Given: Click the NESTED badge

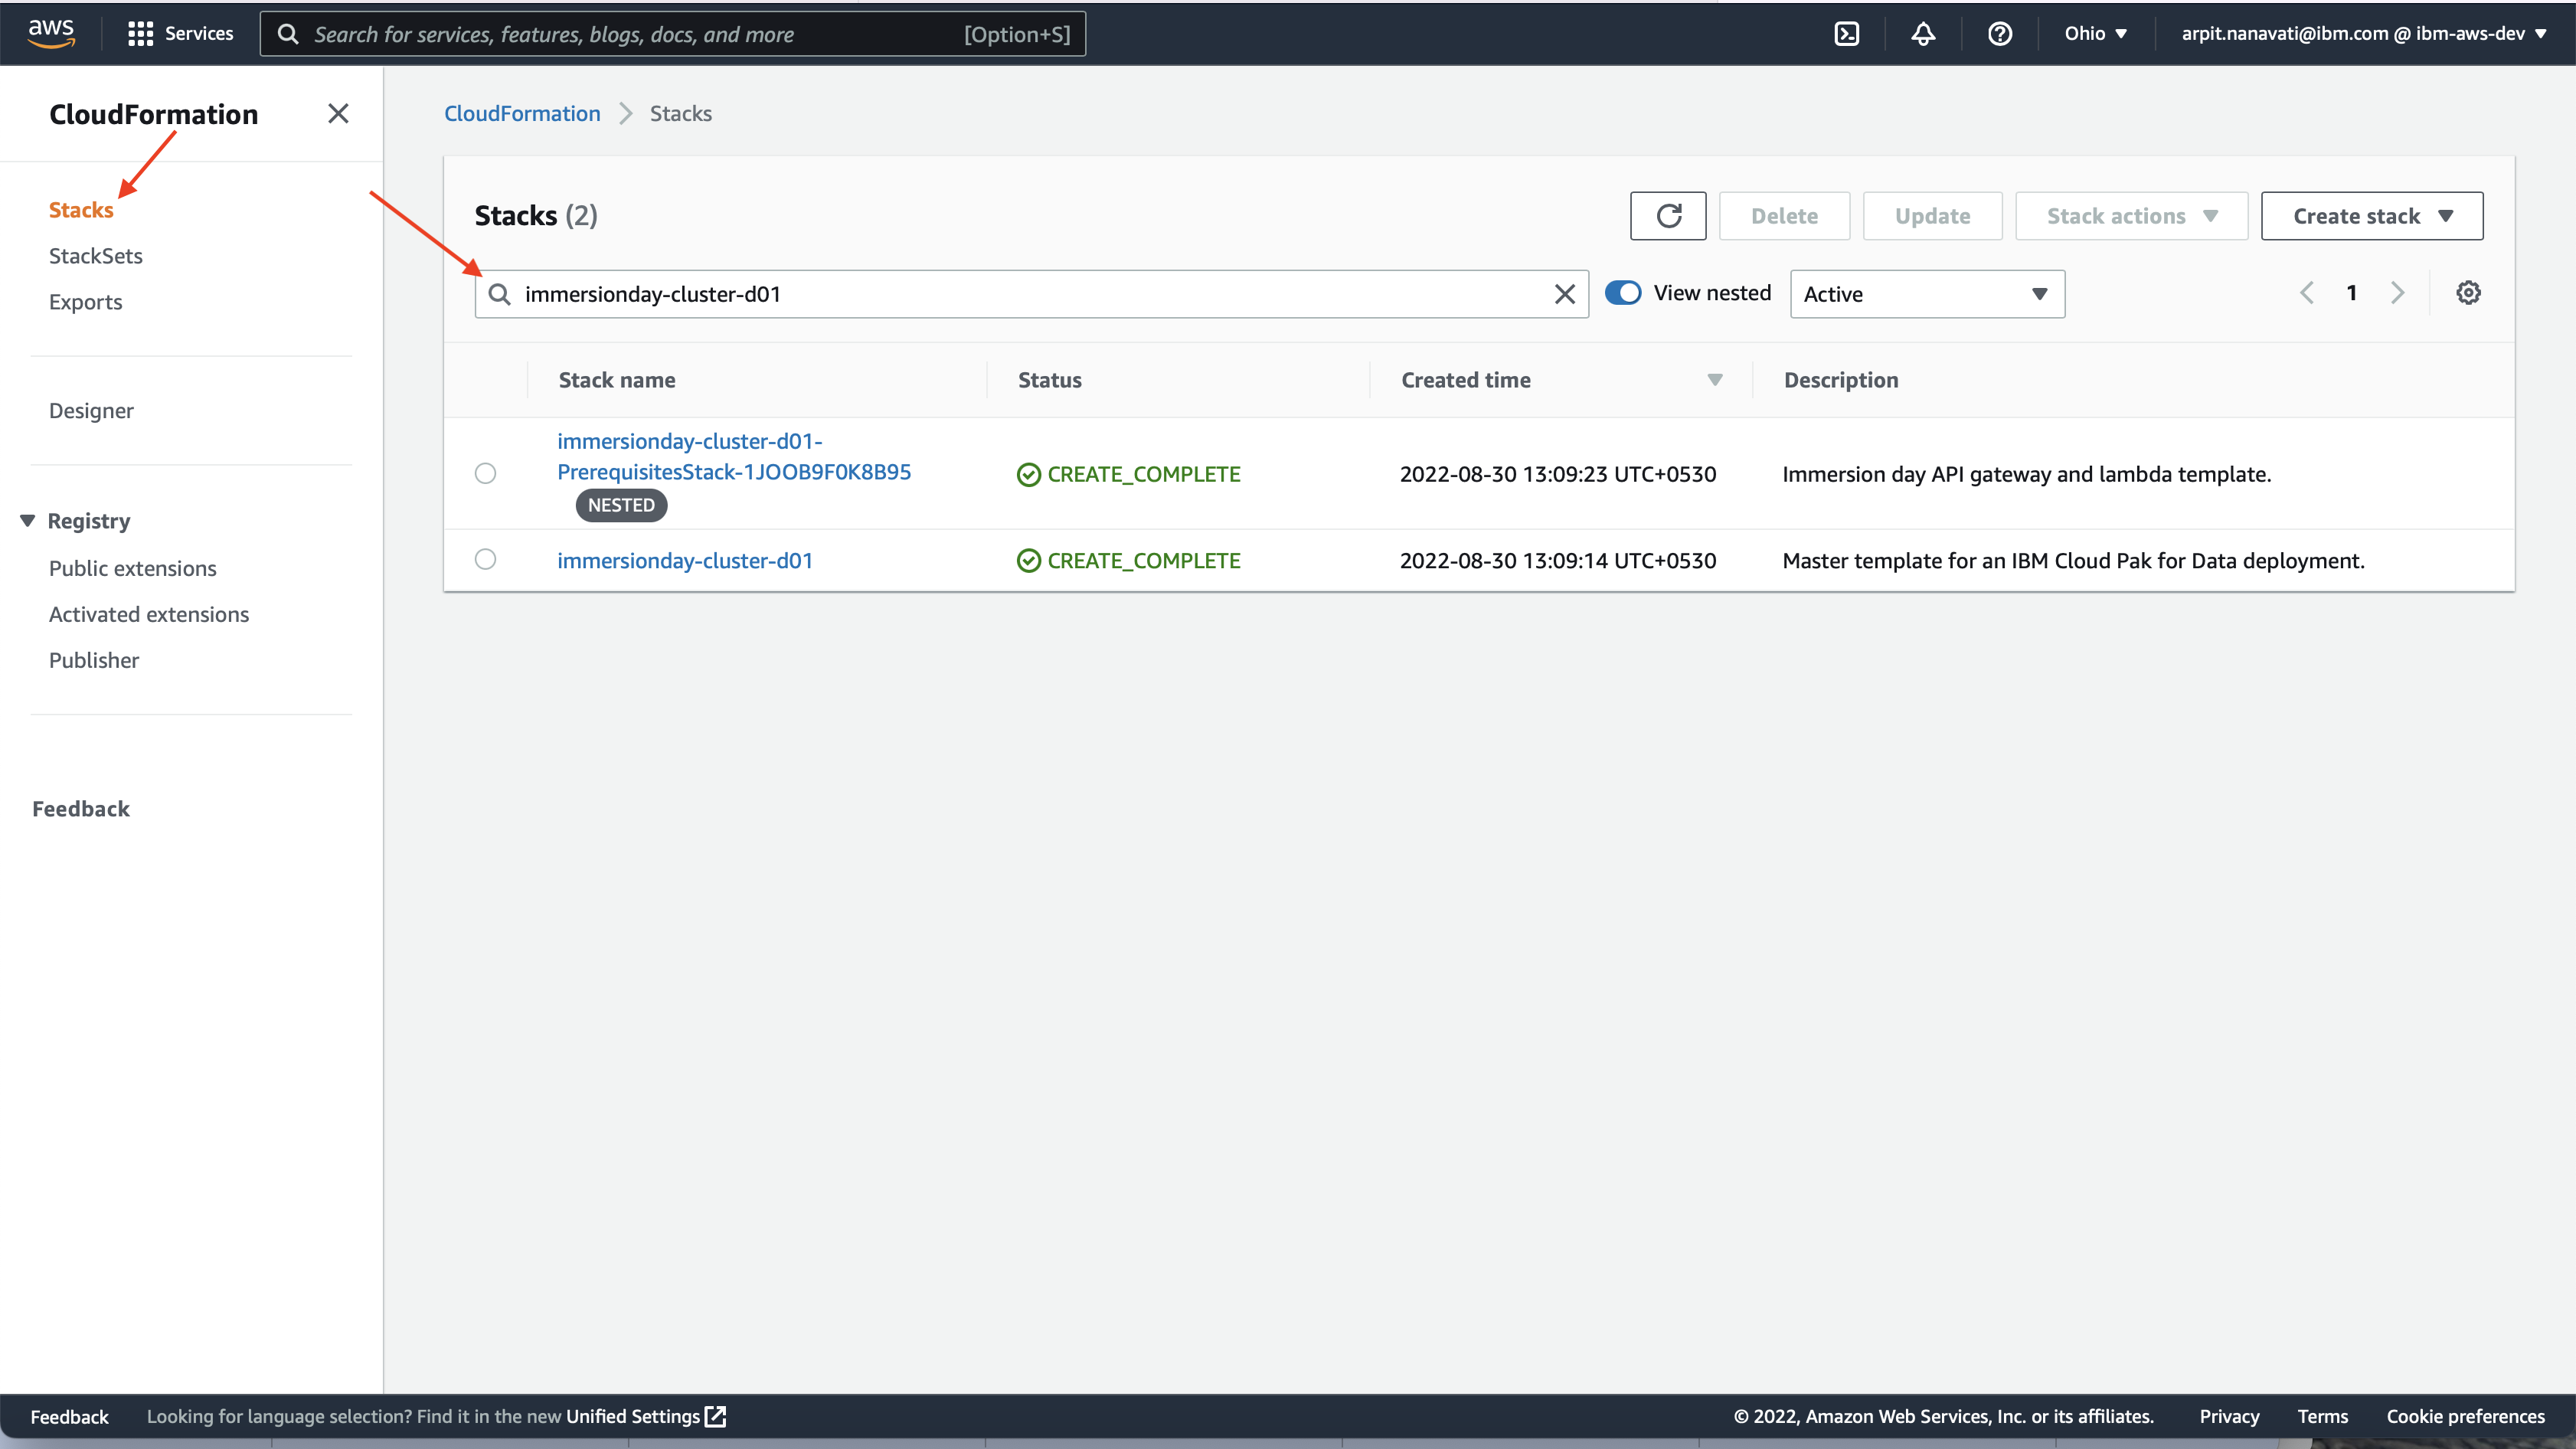Looking at the screenshot, I should 621,505.
